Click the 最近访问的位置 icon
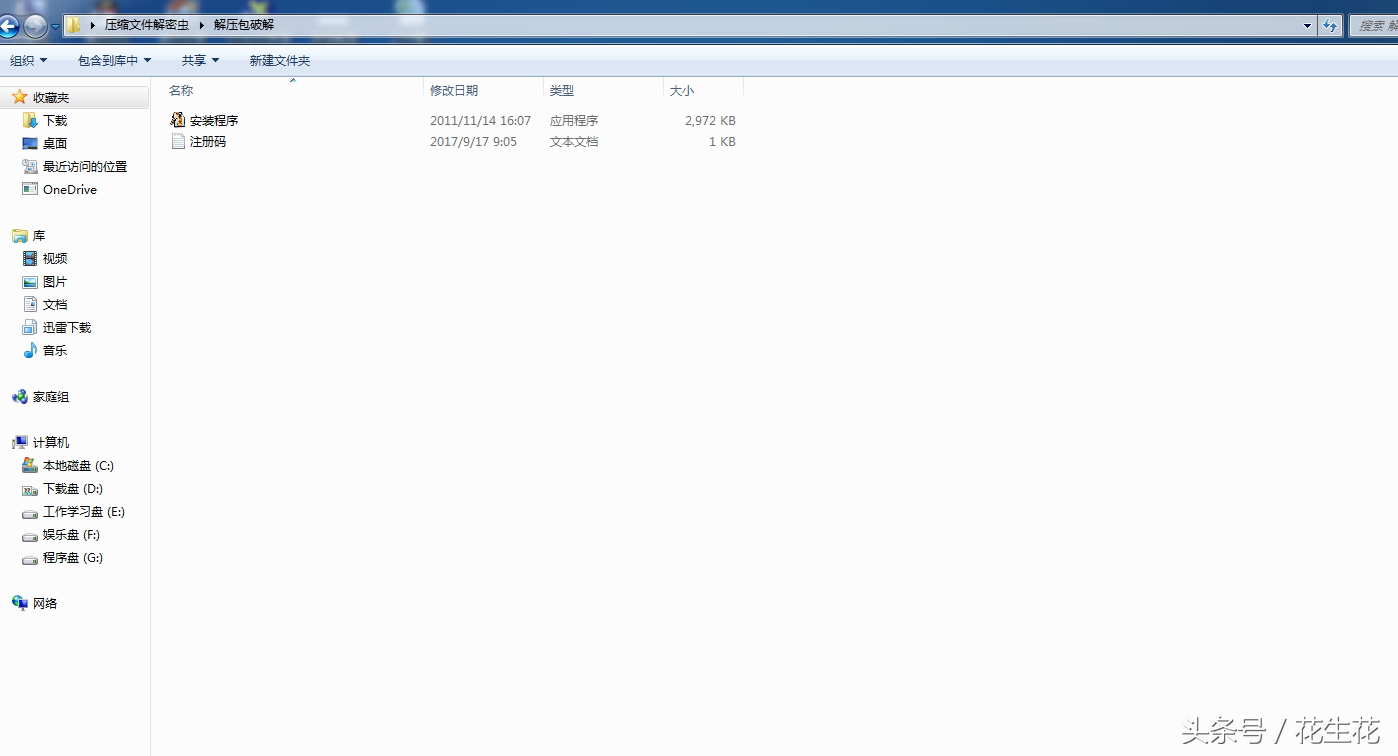The width and height of the screenshot is (1398, 756). tap(30, 167)
